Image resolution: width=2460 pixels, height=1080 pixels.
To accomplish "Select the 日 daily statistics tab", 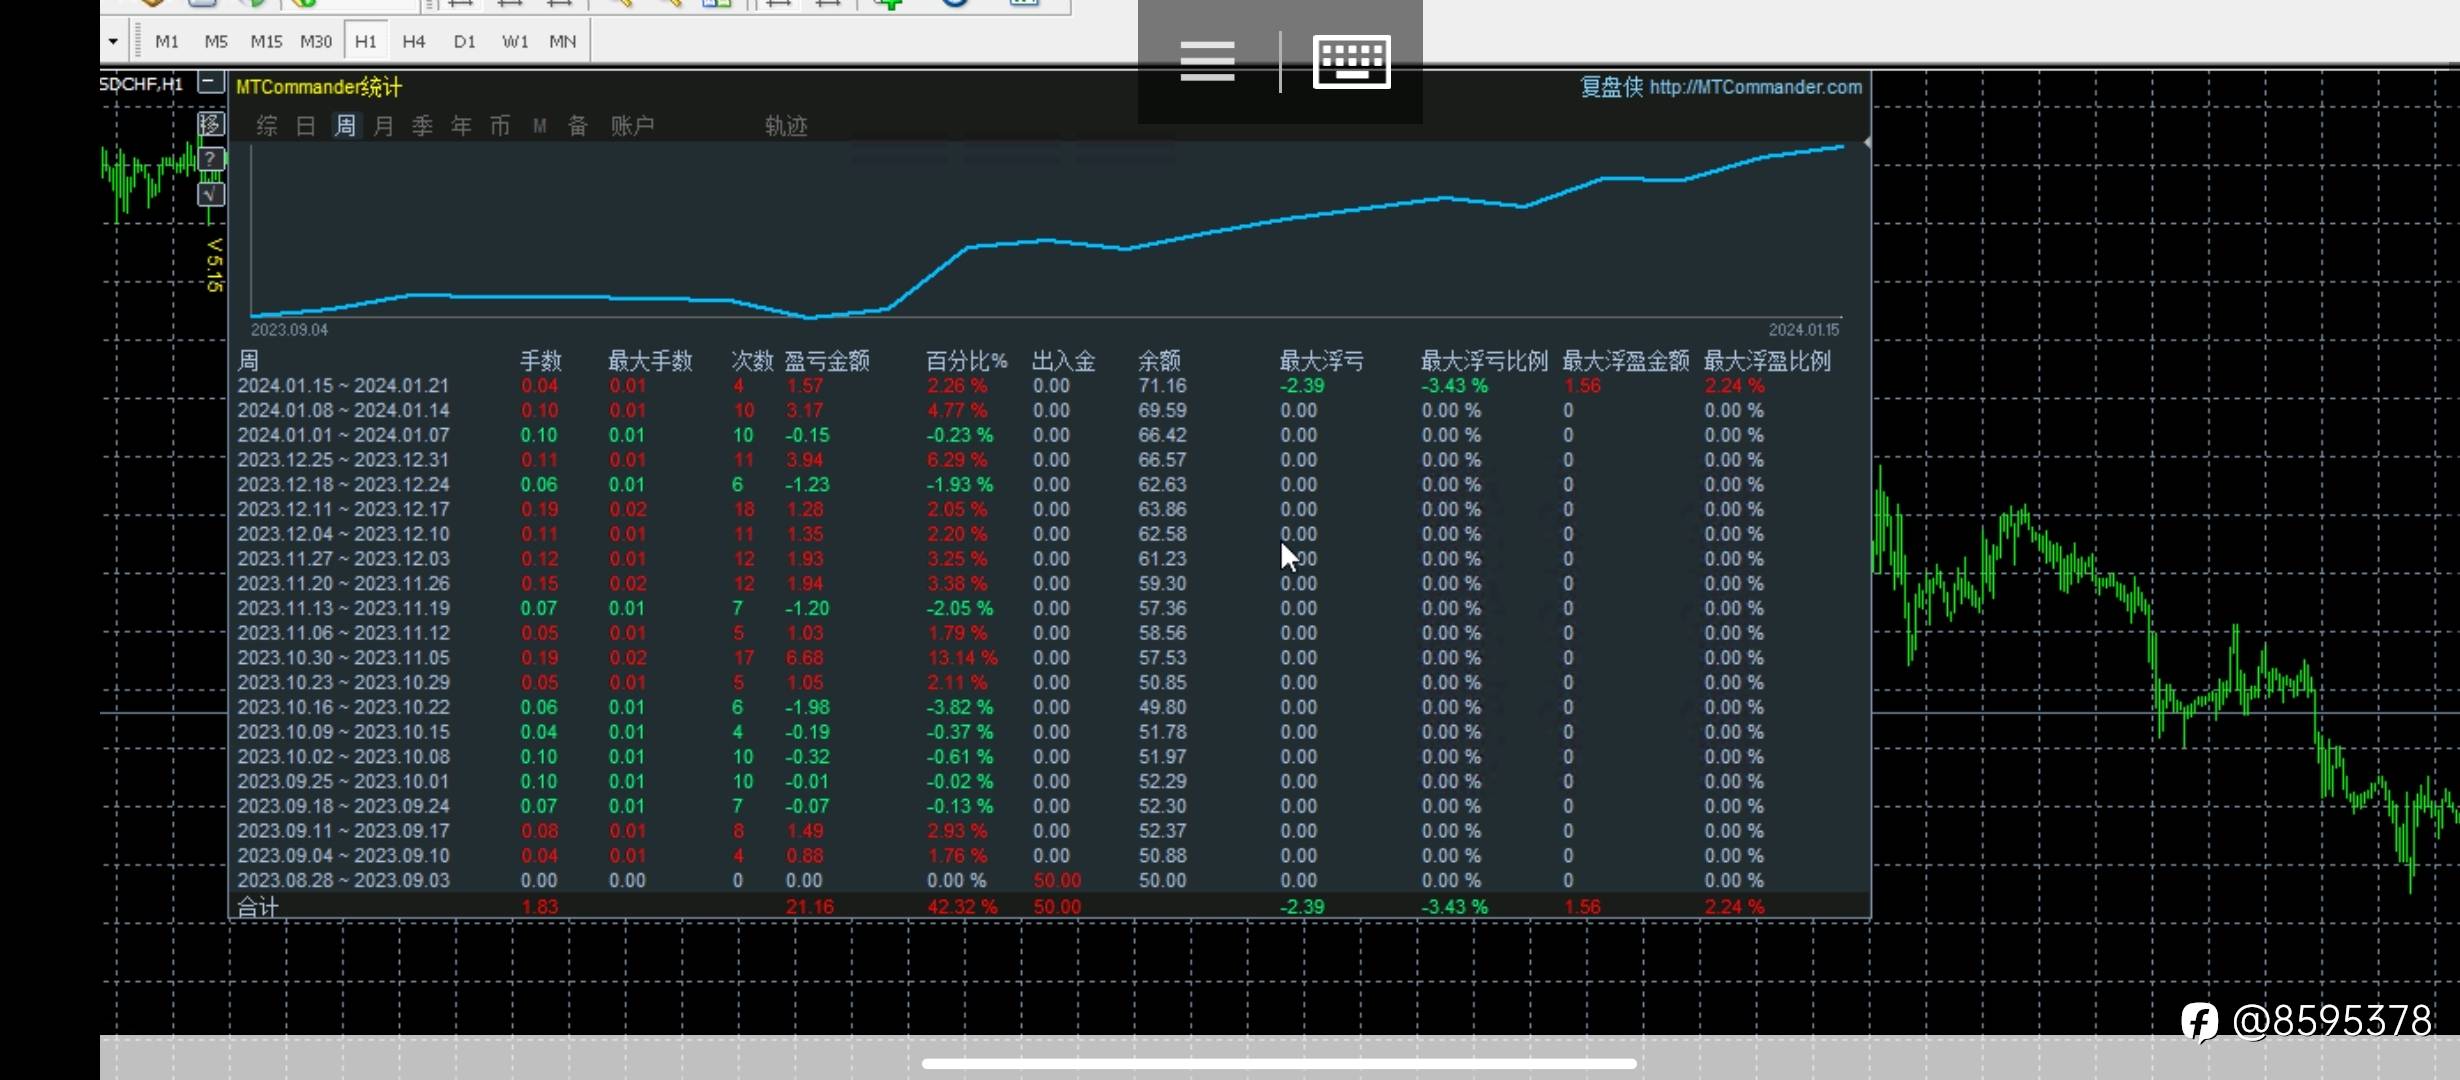I will (x=306, y=126).
